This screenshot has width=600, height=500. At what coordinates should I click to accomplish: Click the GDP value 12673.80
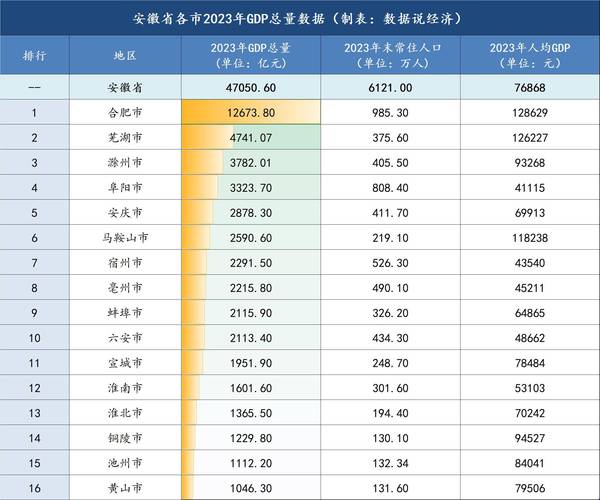click(251, 113)
